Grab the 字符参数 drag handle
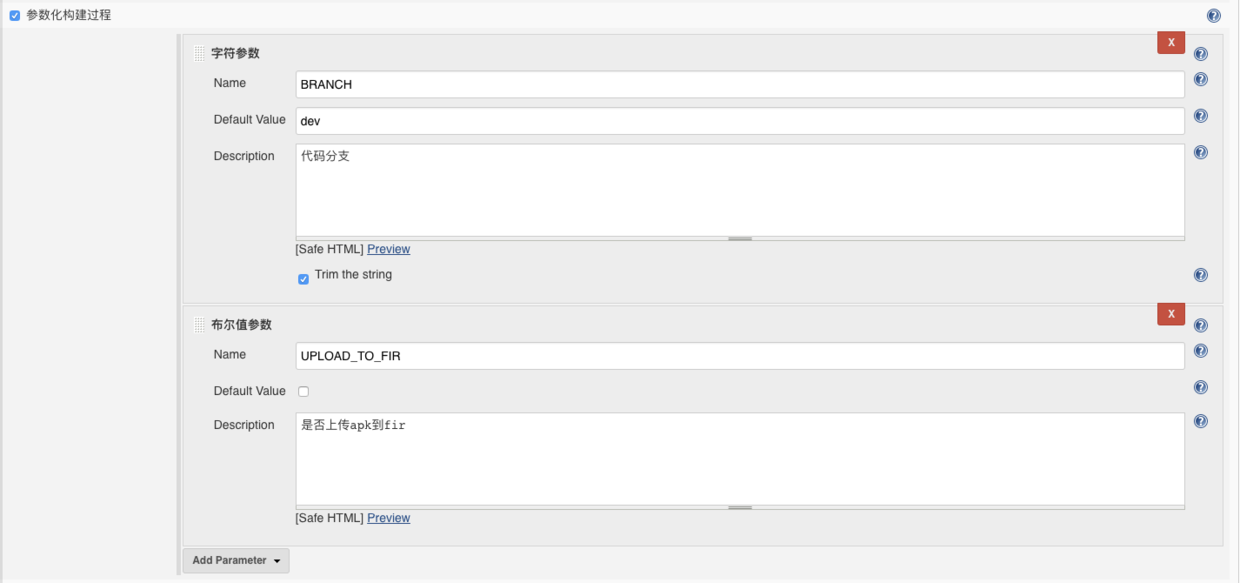This screenshot has height=583, width=1240. click(x=200, y=53)
